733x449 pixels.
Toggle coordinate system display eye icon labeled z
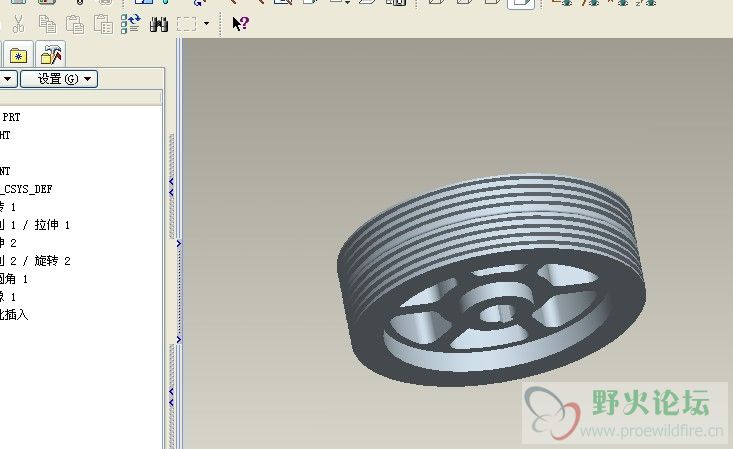647,2
